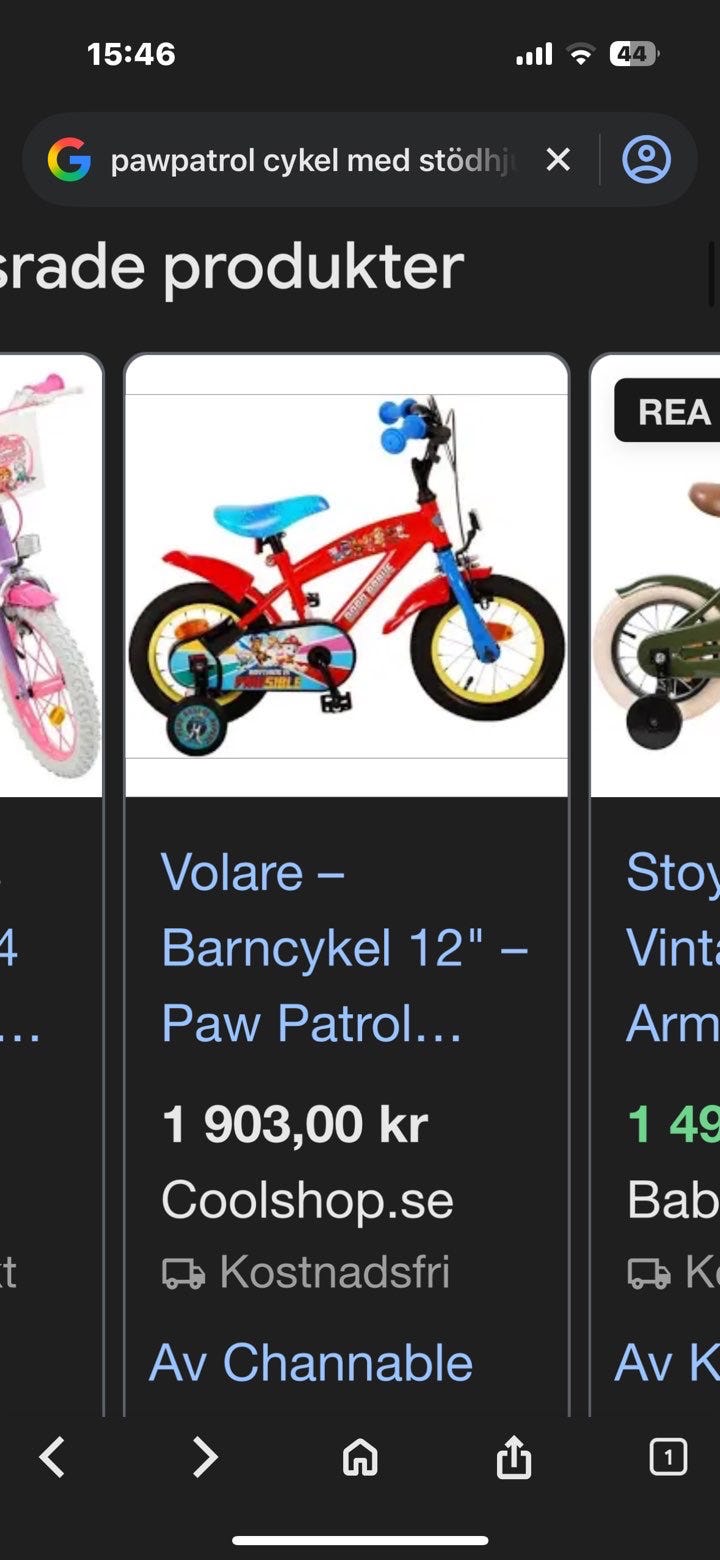720x1560 pixels.
Task: Tap the delivery truck icon under Coolshop.se
Action: [183, 1274]
